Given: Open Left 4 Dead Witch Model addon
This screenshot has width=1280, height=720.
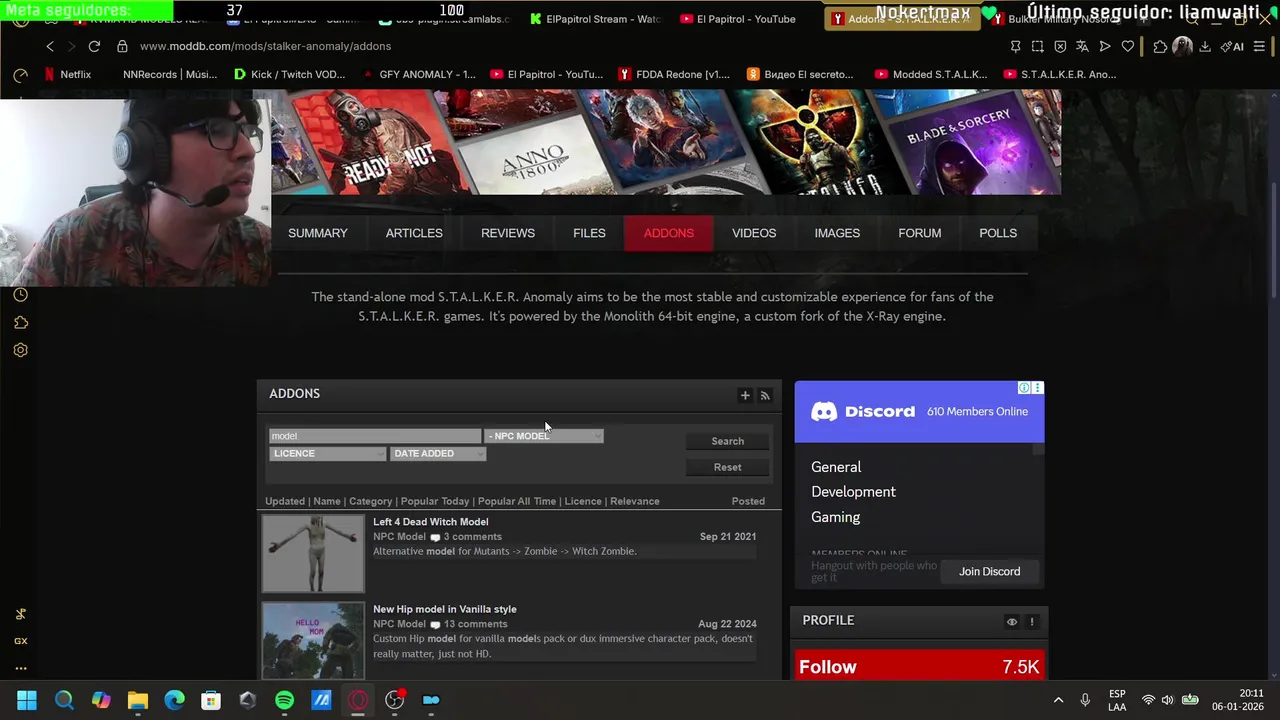Looking at the screenshot, I should 431,522.
